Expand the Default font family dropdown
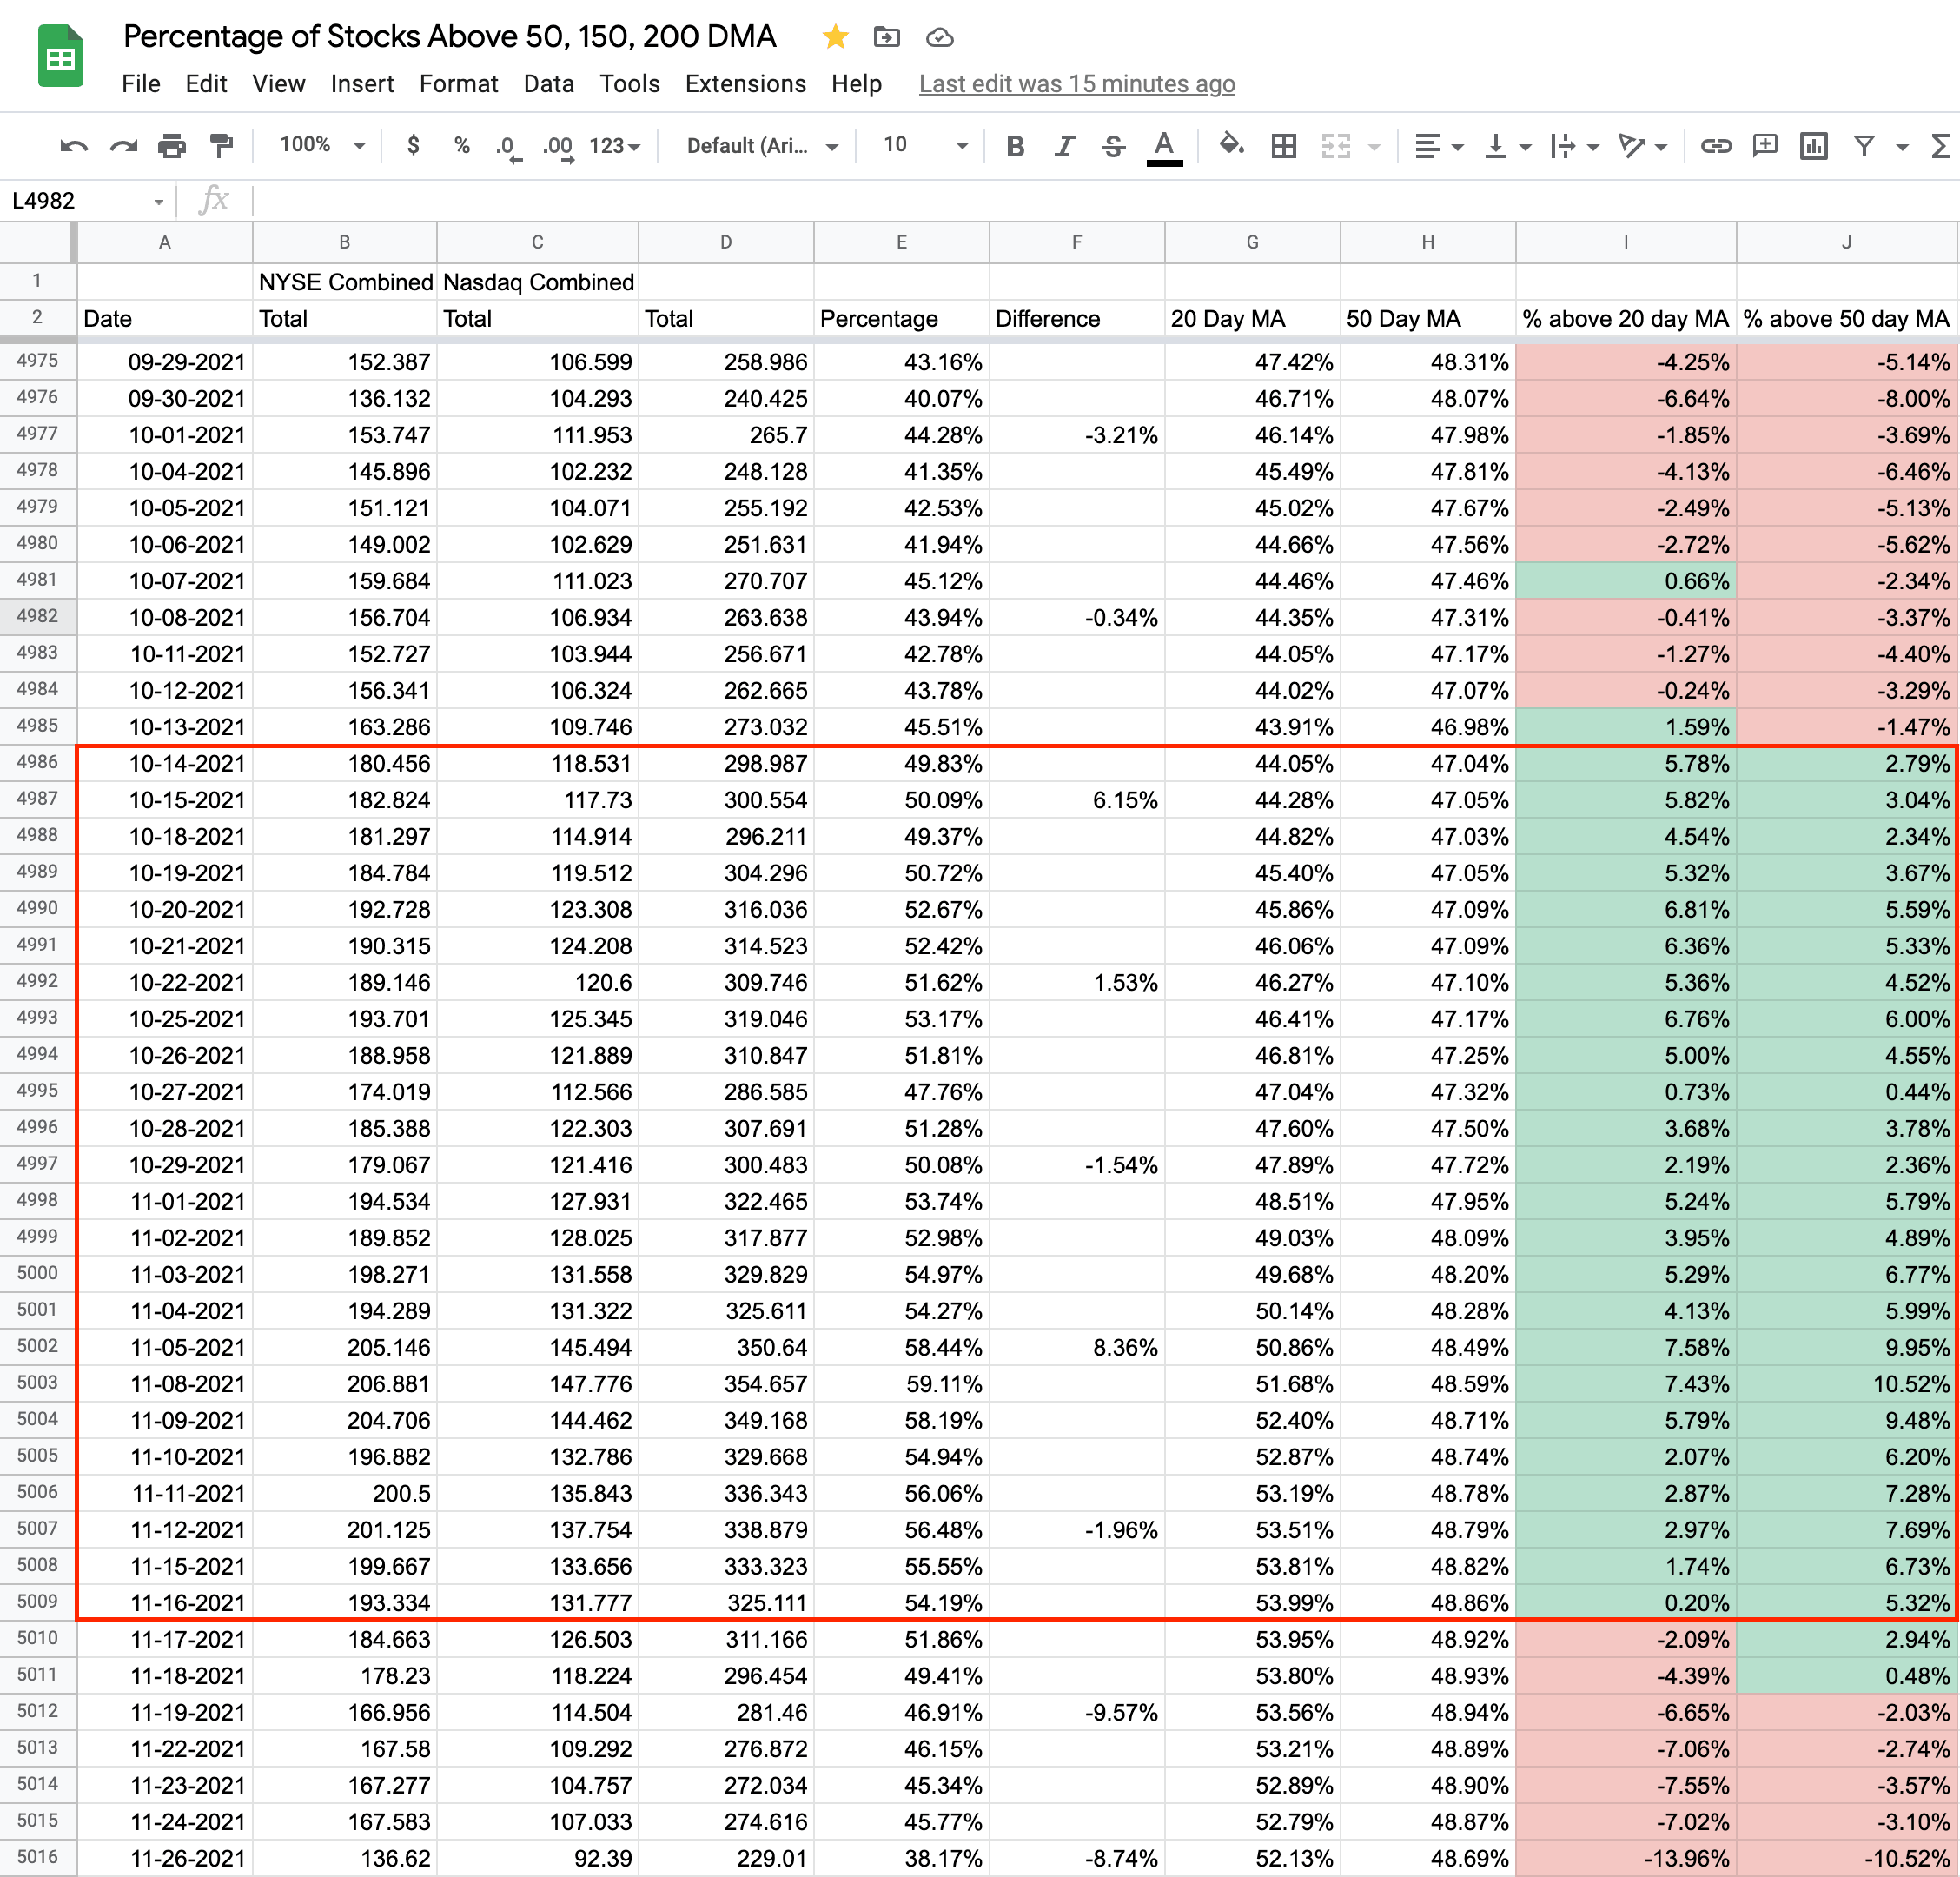Viewport: 1960px width, 1877px height. click(x=761, y=146)
